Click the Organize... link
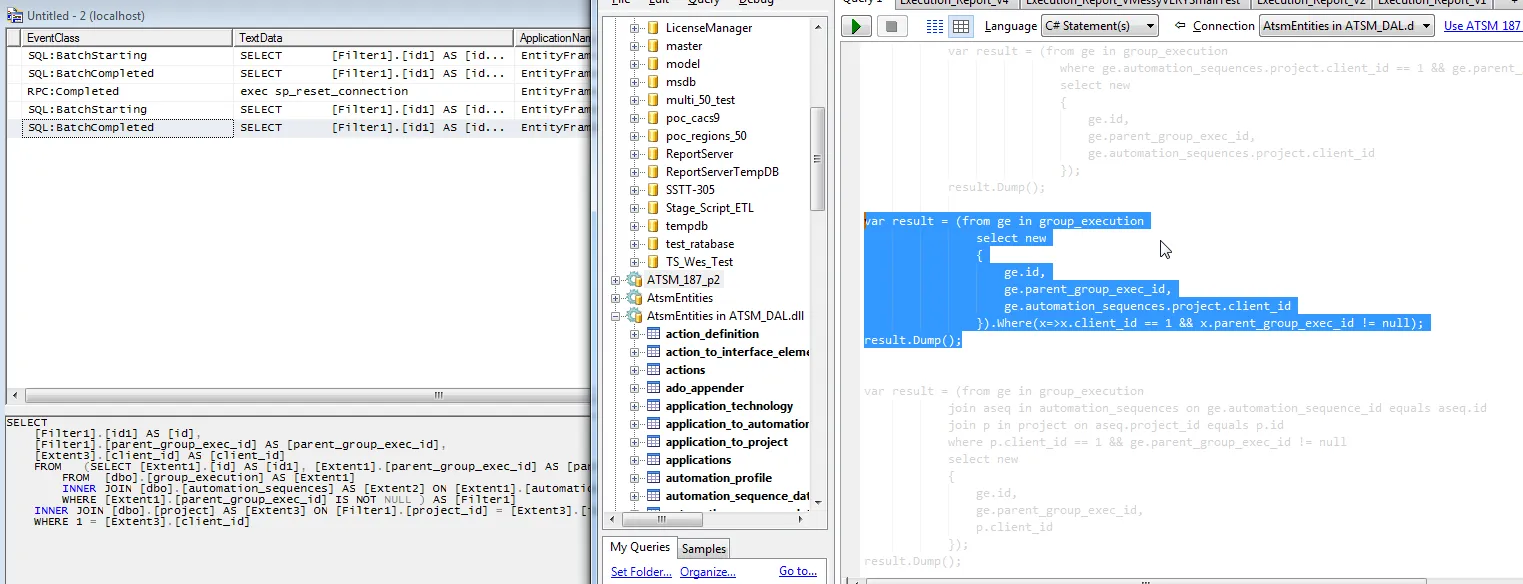This screenshot has height=584, width=1523. pos(708,572)
